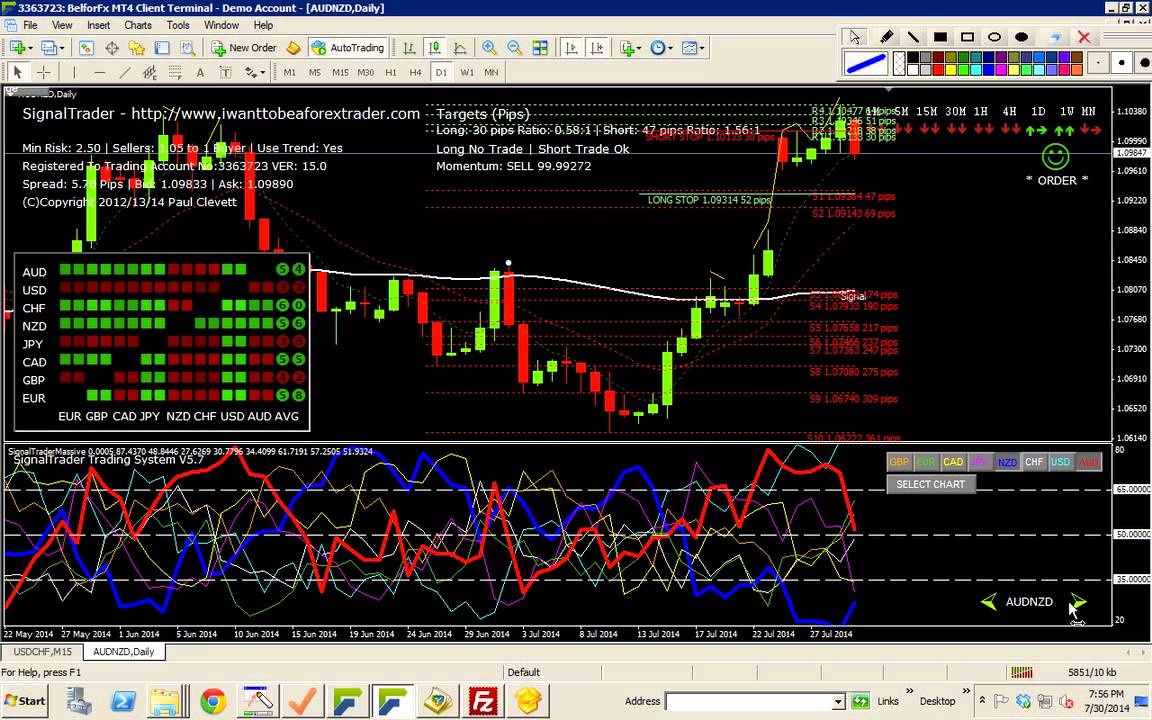Select the highlighter marker tool in drawing palette
1152x720 pixels.
coord(887,37)
